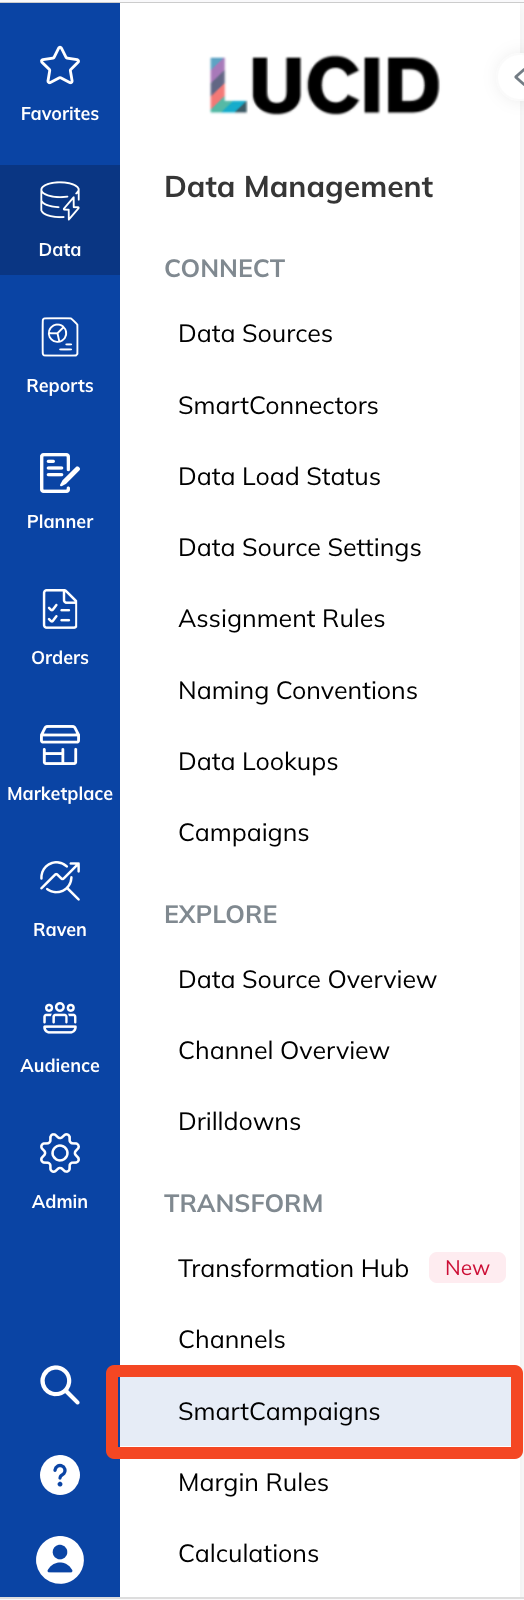Open the Raven analytics icon
The image size is (524, 1600).
tap(60, 881)
